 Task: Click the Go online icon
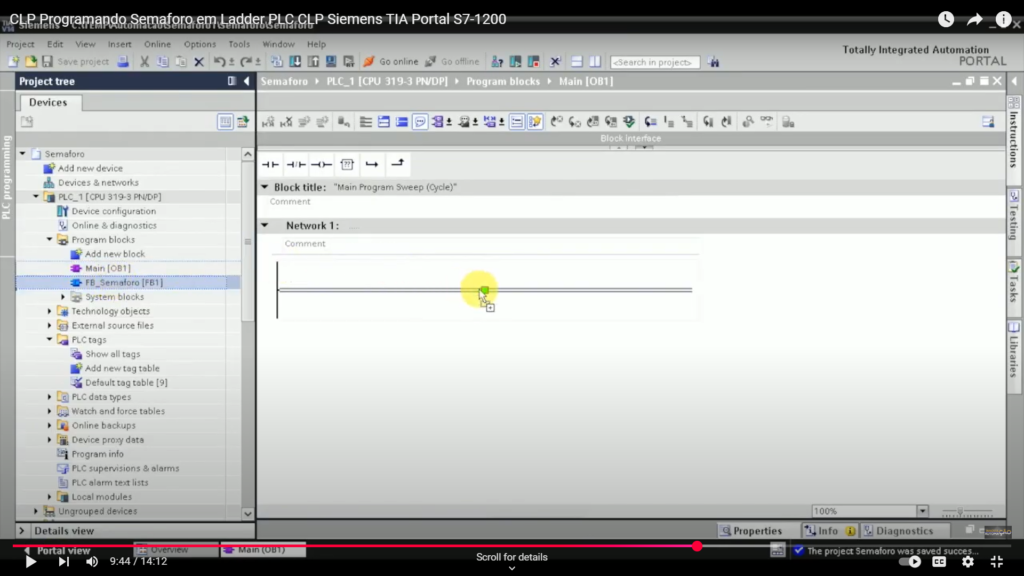(x=369, y=62)
